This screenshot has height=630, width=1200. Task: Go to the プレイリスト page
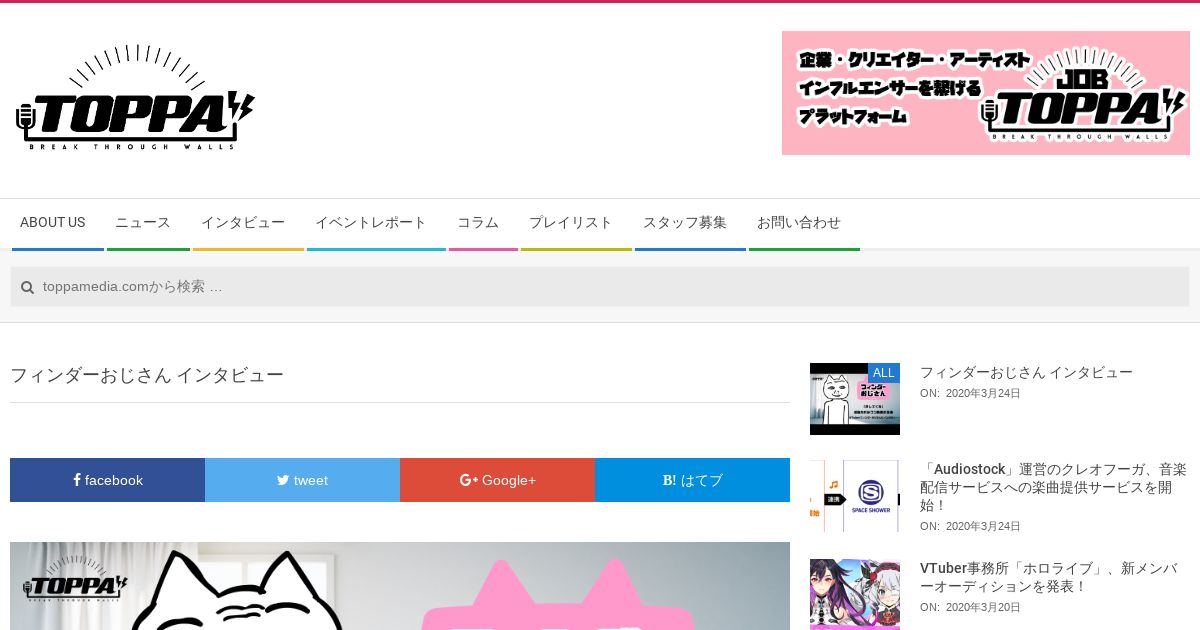tap(571, 222)
